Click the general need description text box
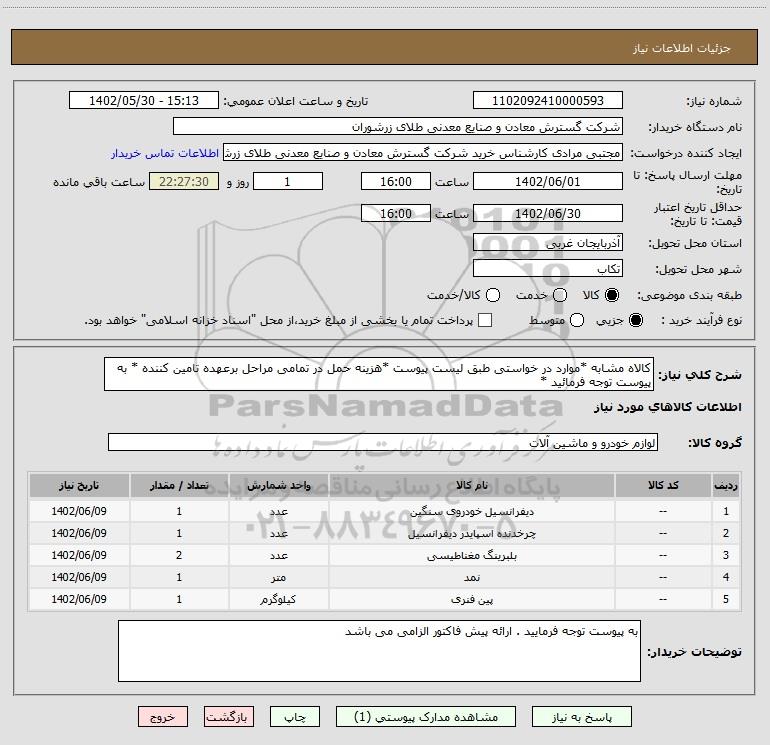 coord(379,374)
